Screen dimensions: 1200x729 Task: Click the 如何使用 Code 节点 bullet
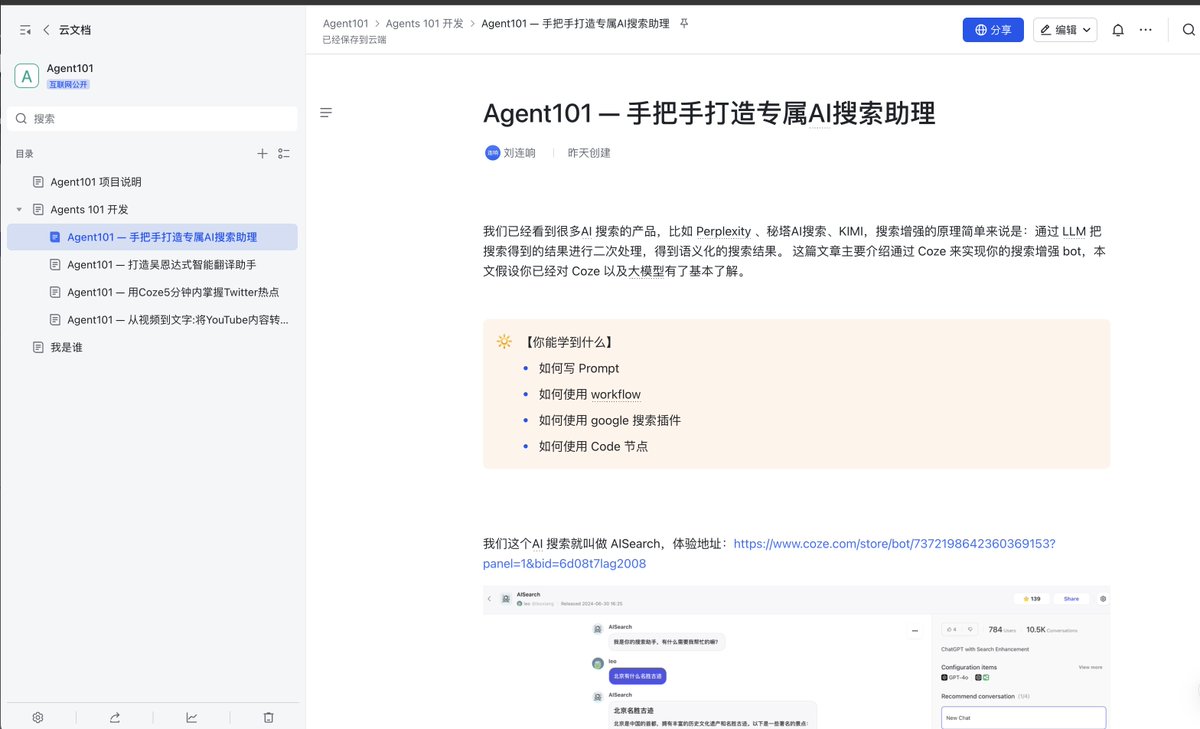coord(593,446)
